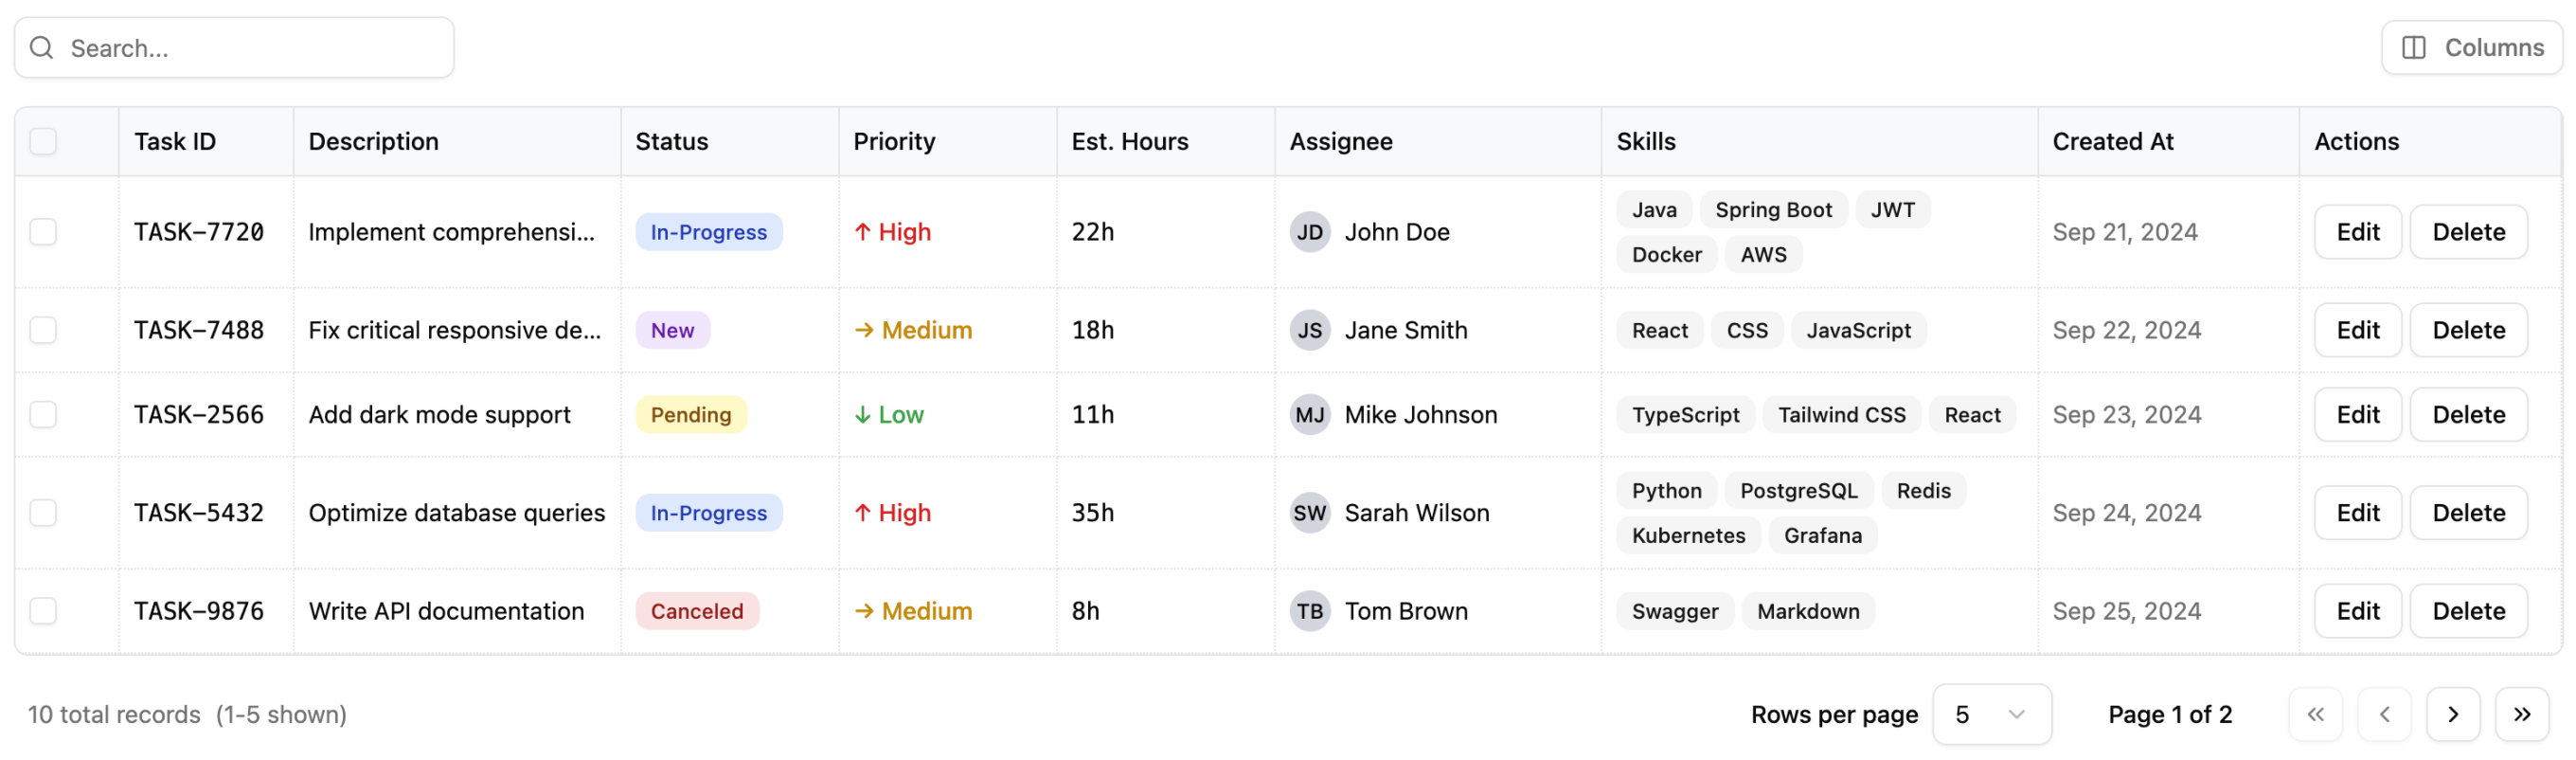Return to first page via double-chevron icon
Viewport: 2576px width, 760px height.
tap(2316, 714)
